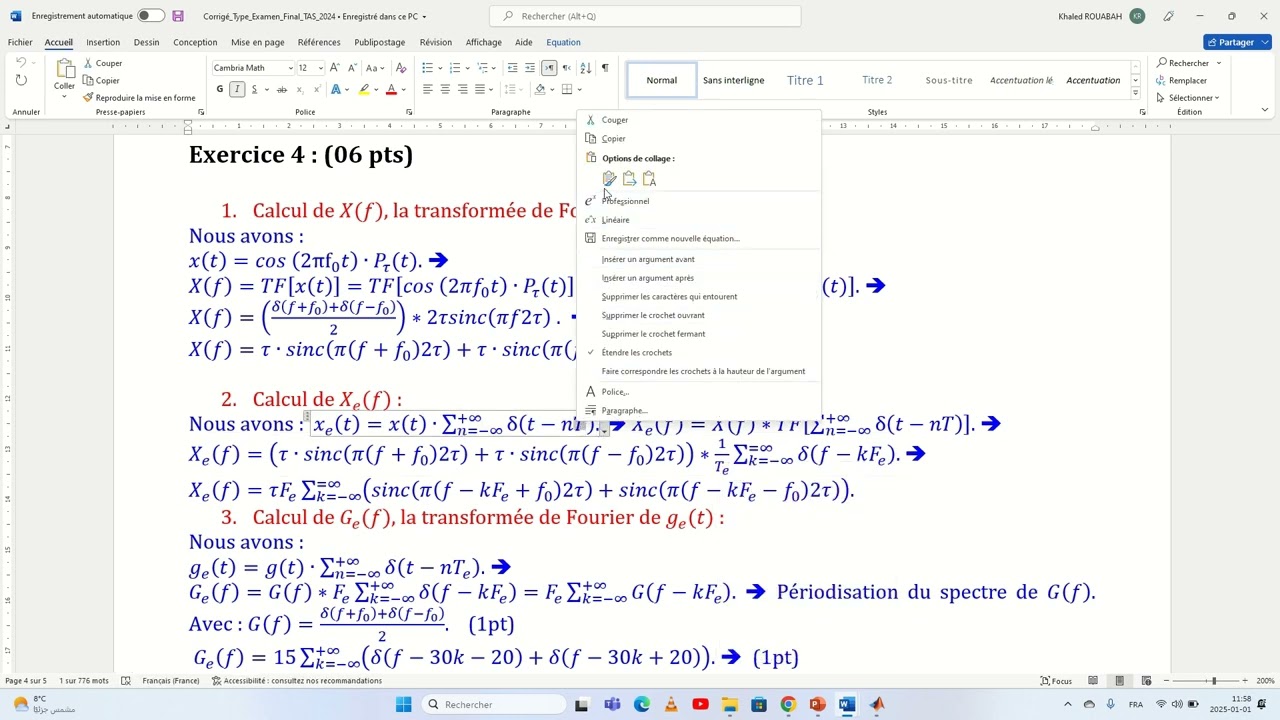The height and width of the screenshot is (720, 1280).
Task: Click the borders icon
Action: pyautogui.click(x=566, y=89)
